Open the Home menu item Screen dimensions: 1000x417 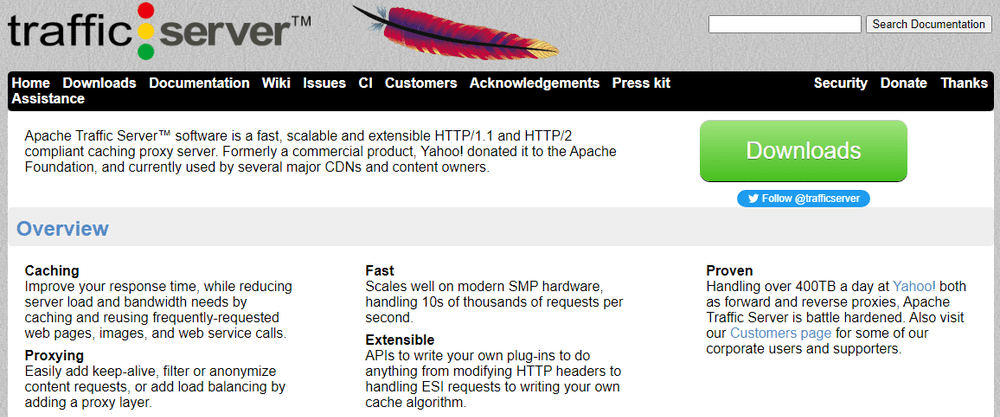(31, 83)
